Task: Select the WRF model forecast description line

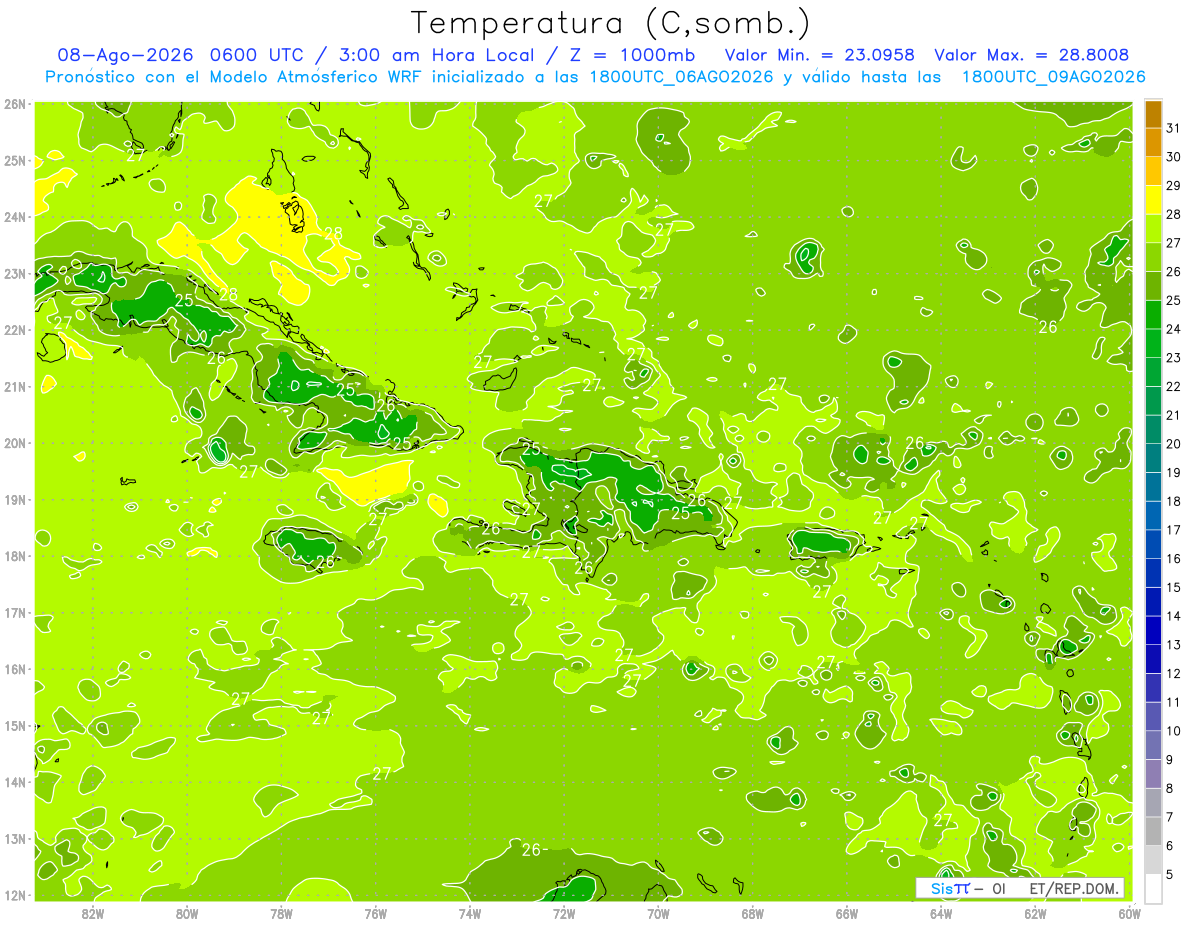Action: tap(595, 77)
